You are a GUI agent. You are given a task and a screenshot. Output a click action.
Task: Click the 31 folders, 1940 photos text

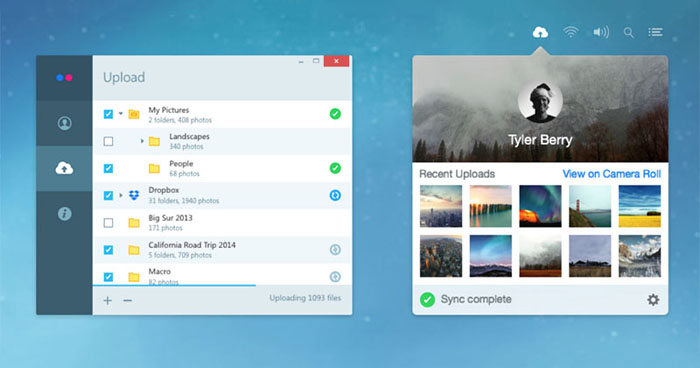[184, 201]
